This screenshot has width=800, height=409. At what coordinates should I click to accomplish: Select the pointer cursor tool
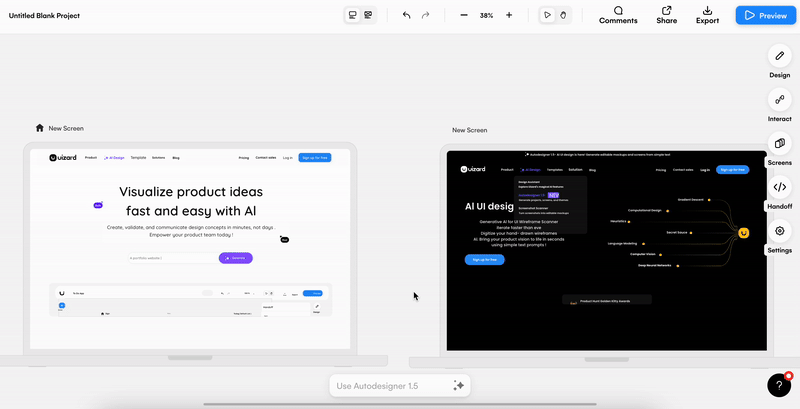pyautogui.click(x=547, y=15)
